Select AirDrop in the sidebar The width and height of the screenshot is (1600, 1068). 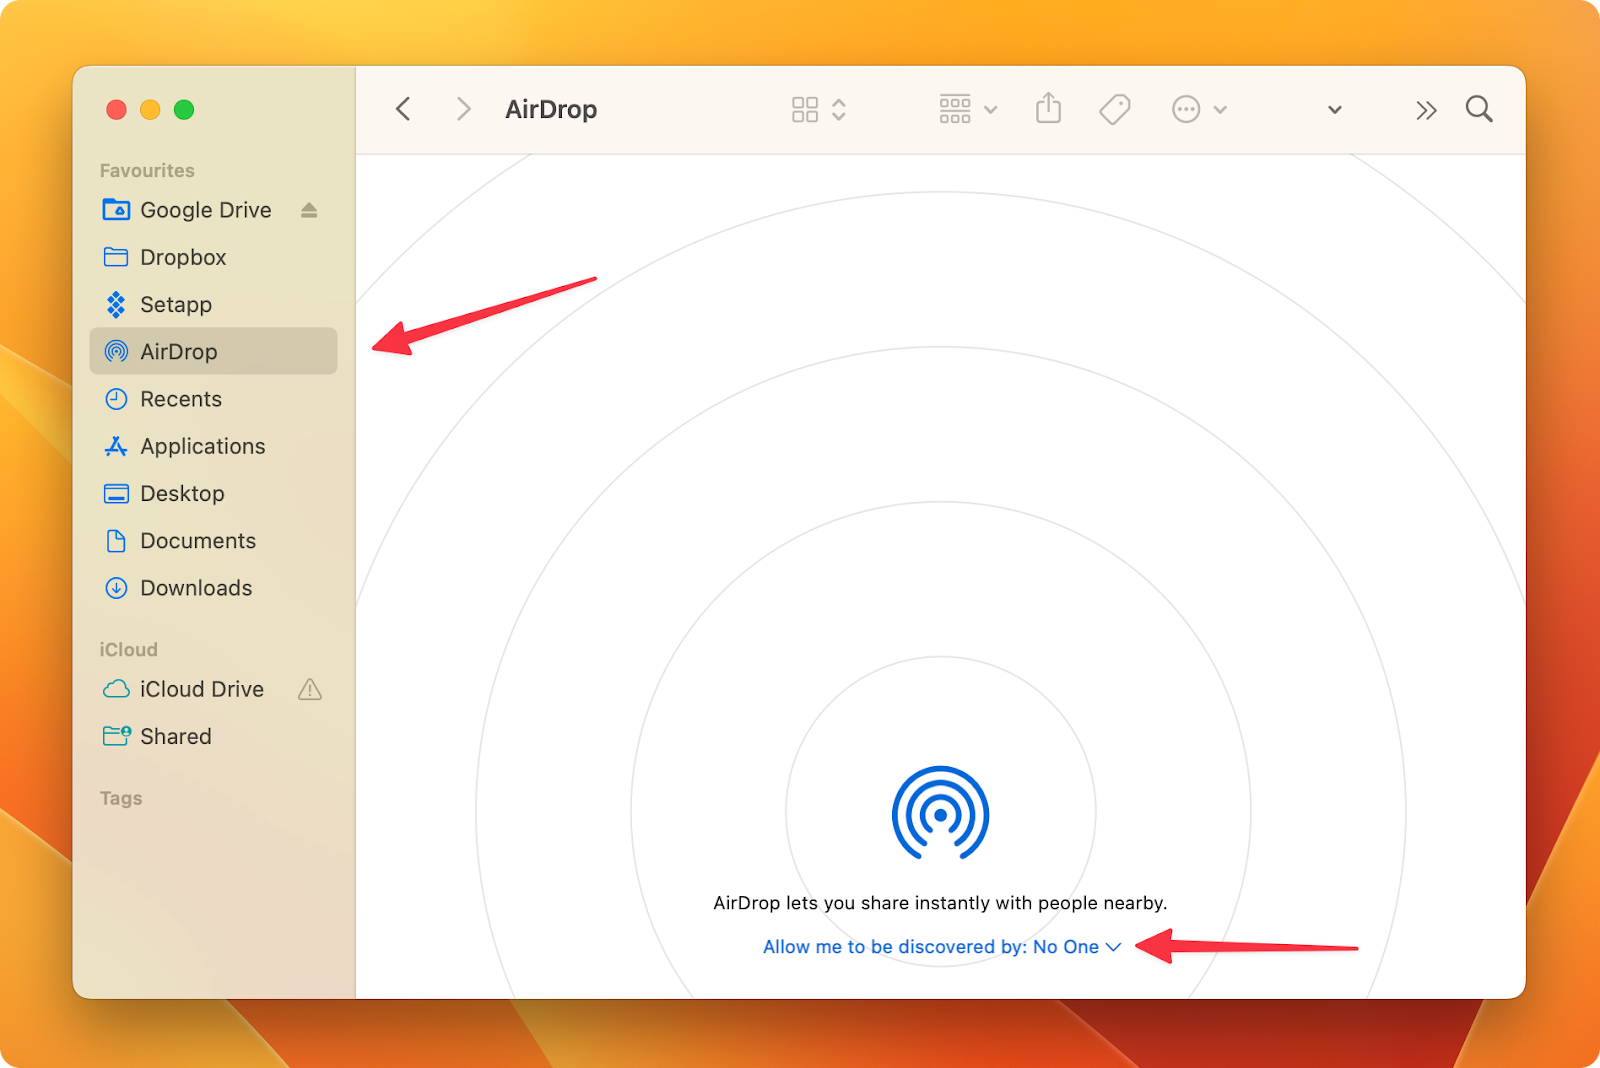click(178, 351)
